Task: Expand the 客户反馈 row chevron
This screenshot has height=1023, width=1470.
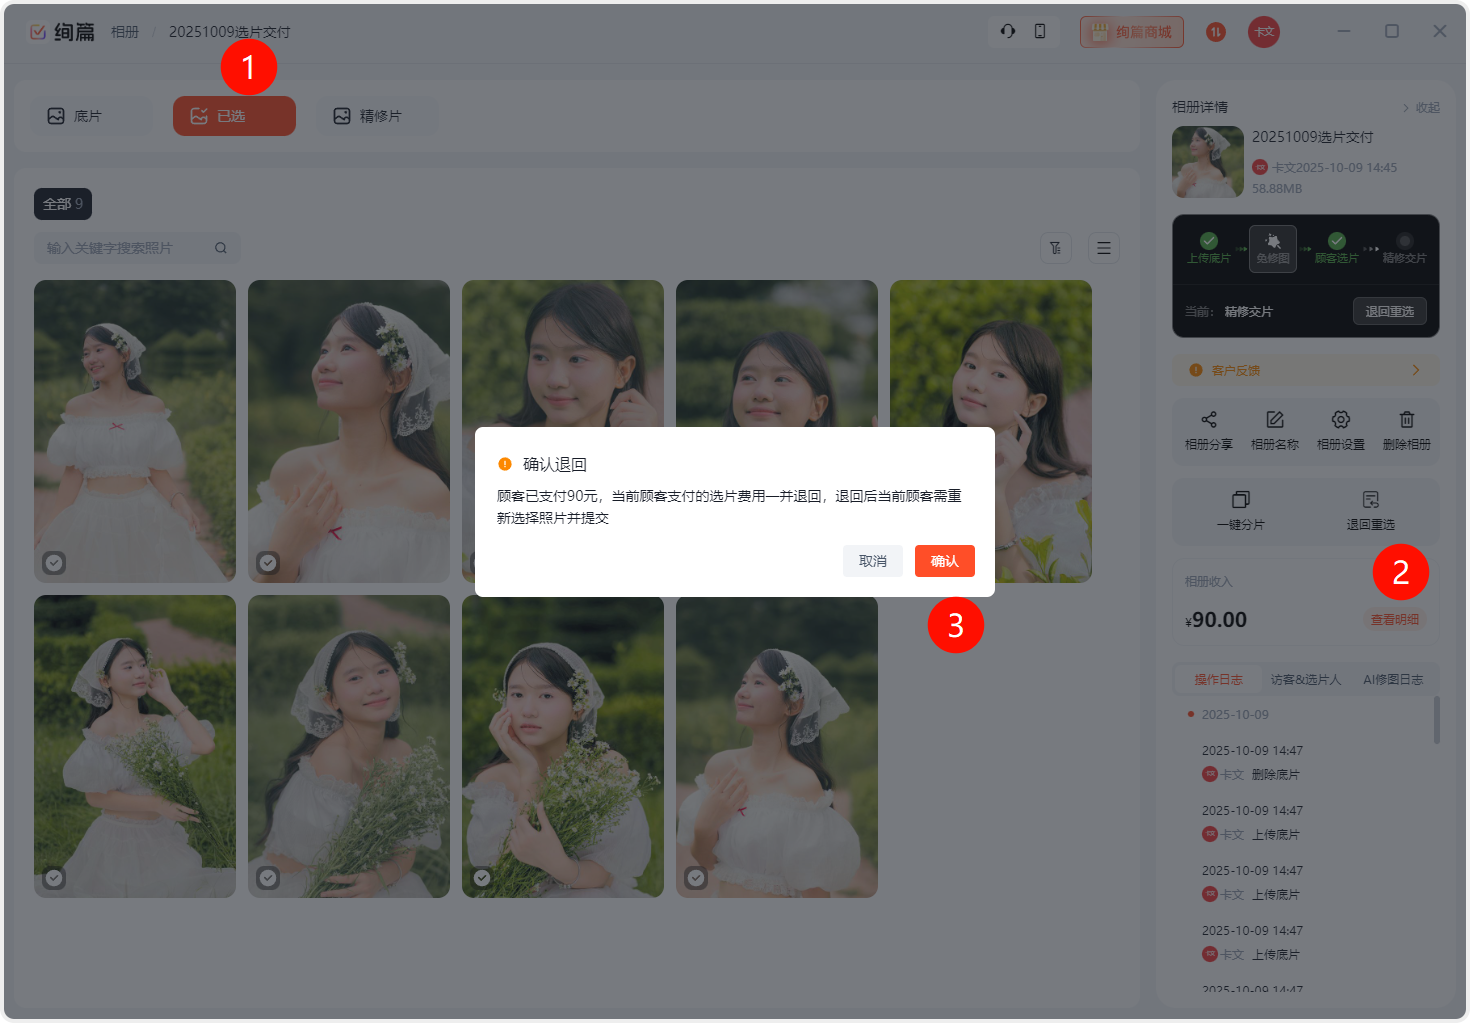Action: point(1415,370)
